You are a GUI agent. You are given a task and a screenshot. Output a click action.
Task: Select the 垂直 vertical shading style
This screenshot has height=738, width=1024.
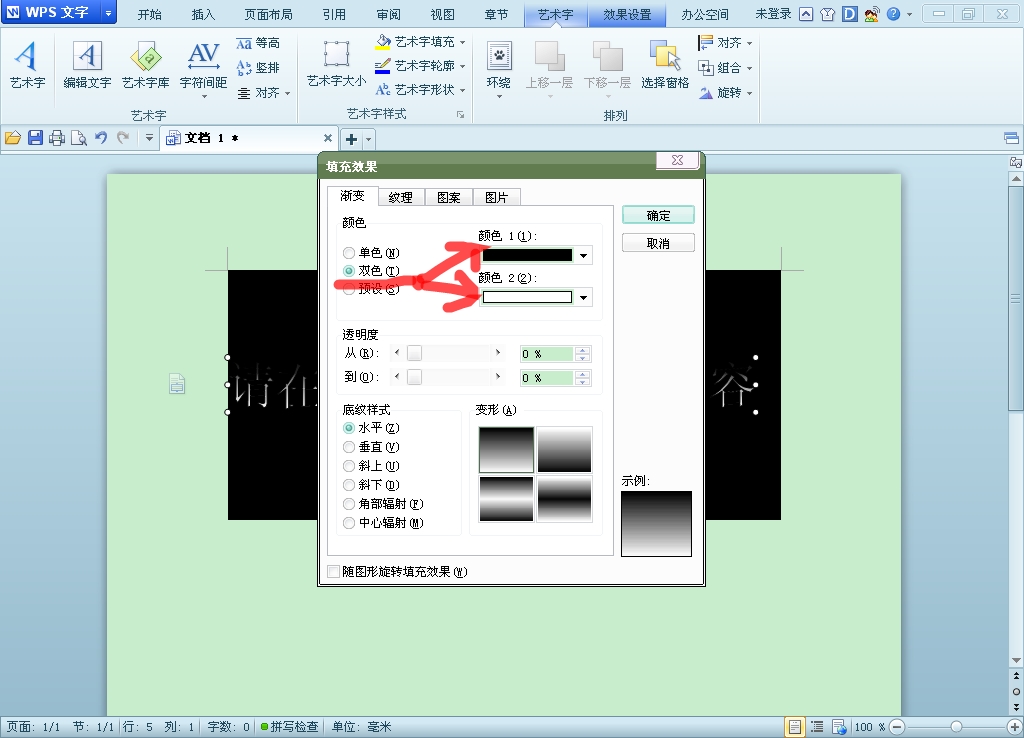(349, 447)
